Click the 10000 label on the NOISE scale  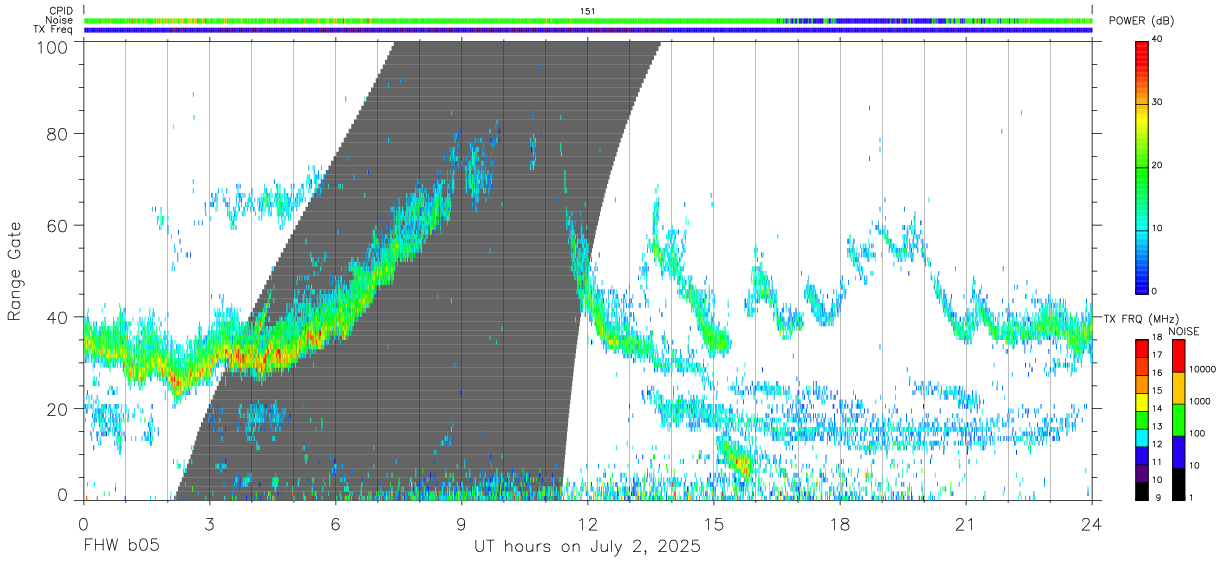[x=1203, y=370]
